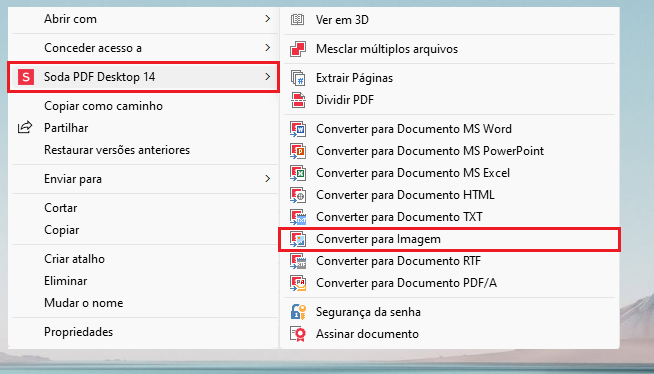
Task: Click the MS PowerPoint conversion icon
Action: pyautogui.click(x=298, y=151)
